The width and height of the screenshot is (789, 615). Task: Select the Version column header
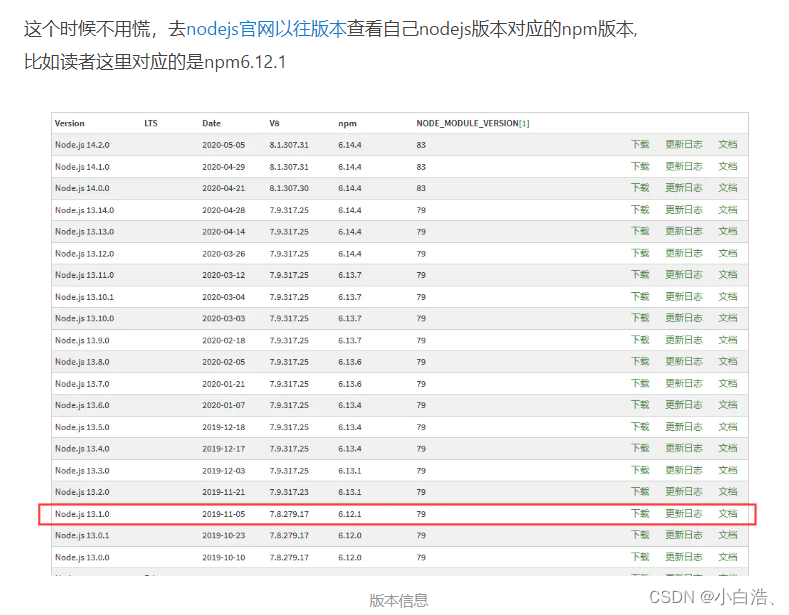pyautogui.click(x=69, y=123)
